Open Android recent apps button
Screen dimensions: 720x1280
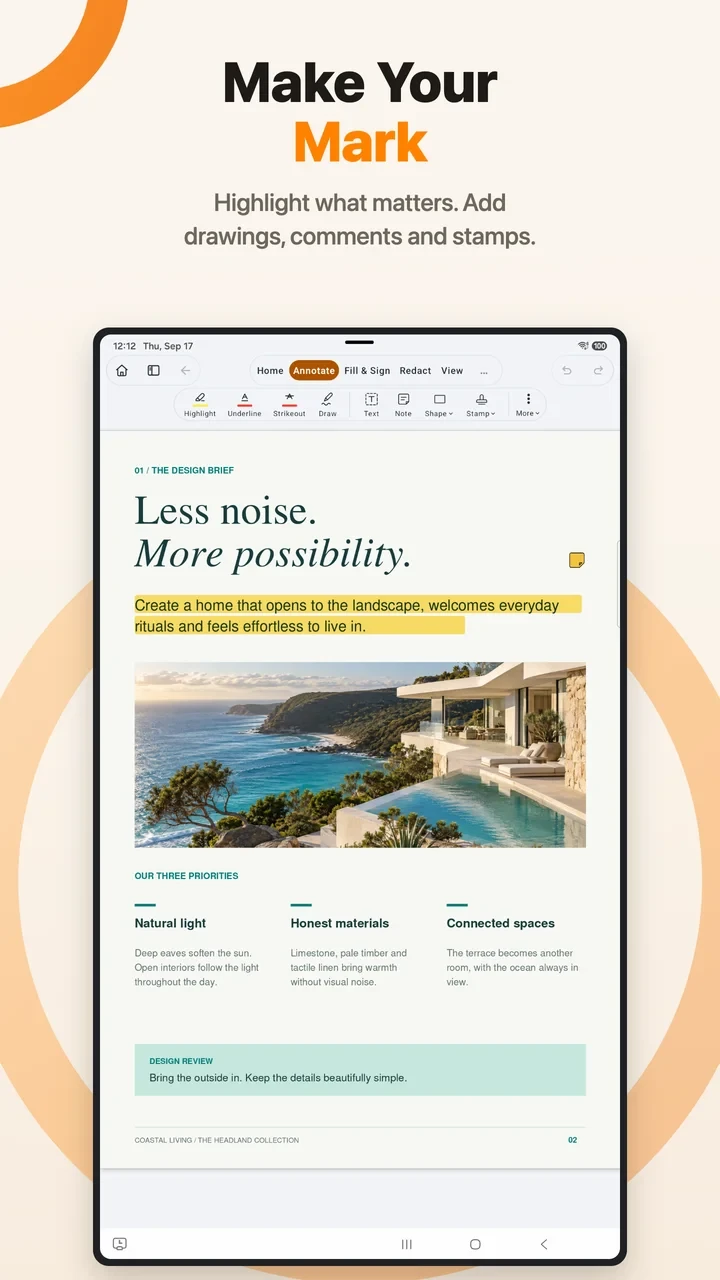pyautogui.click(x=407, y=1244)
